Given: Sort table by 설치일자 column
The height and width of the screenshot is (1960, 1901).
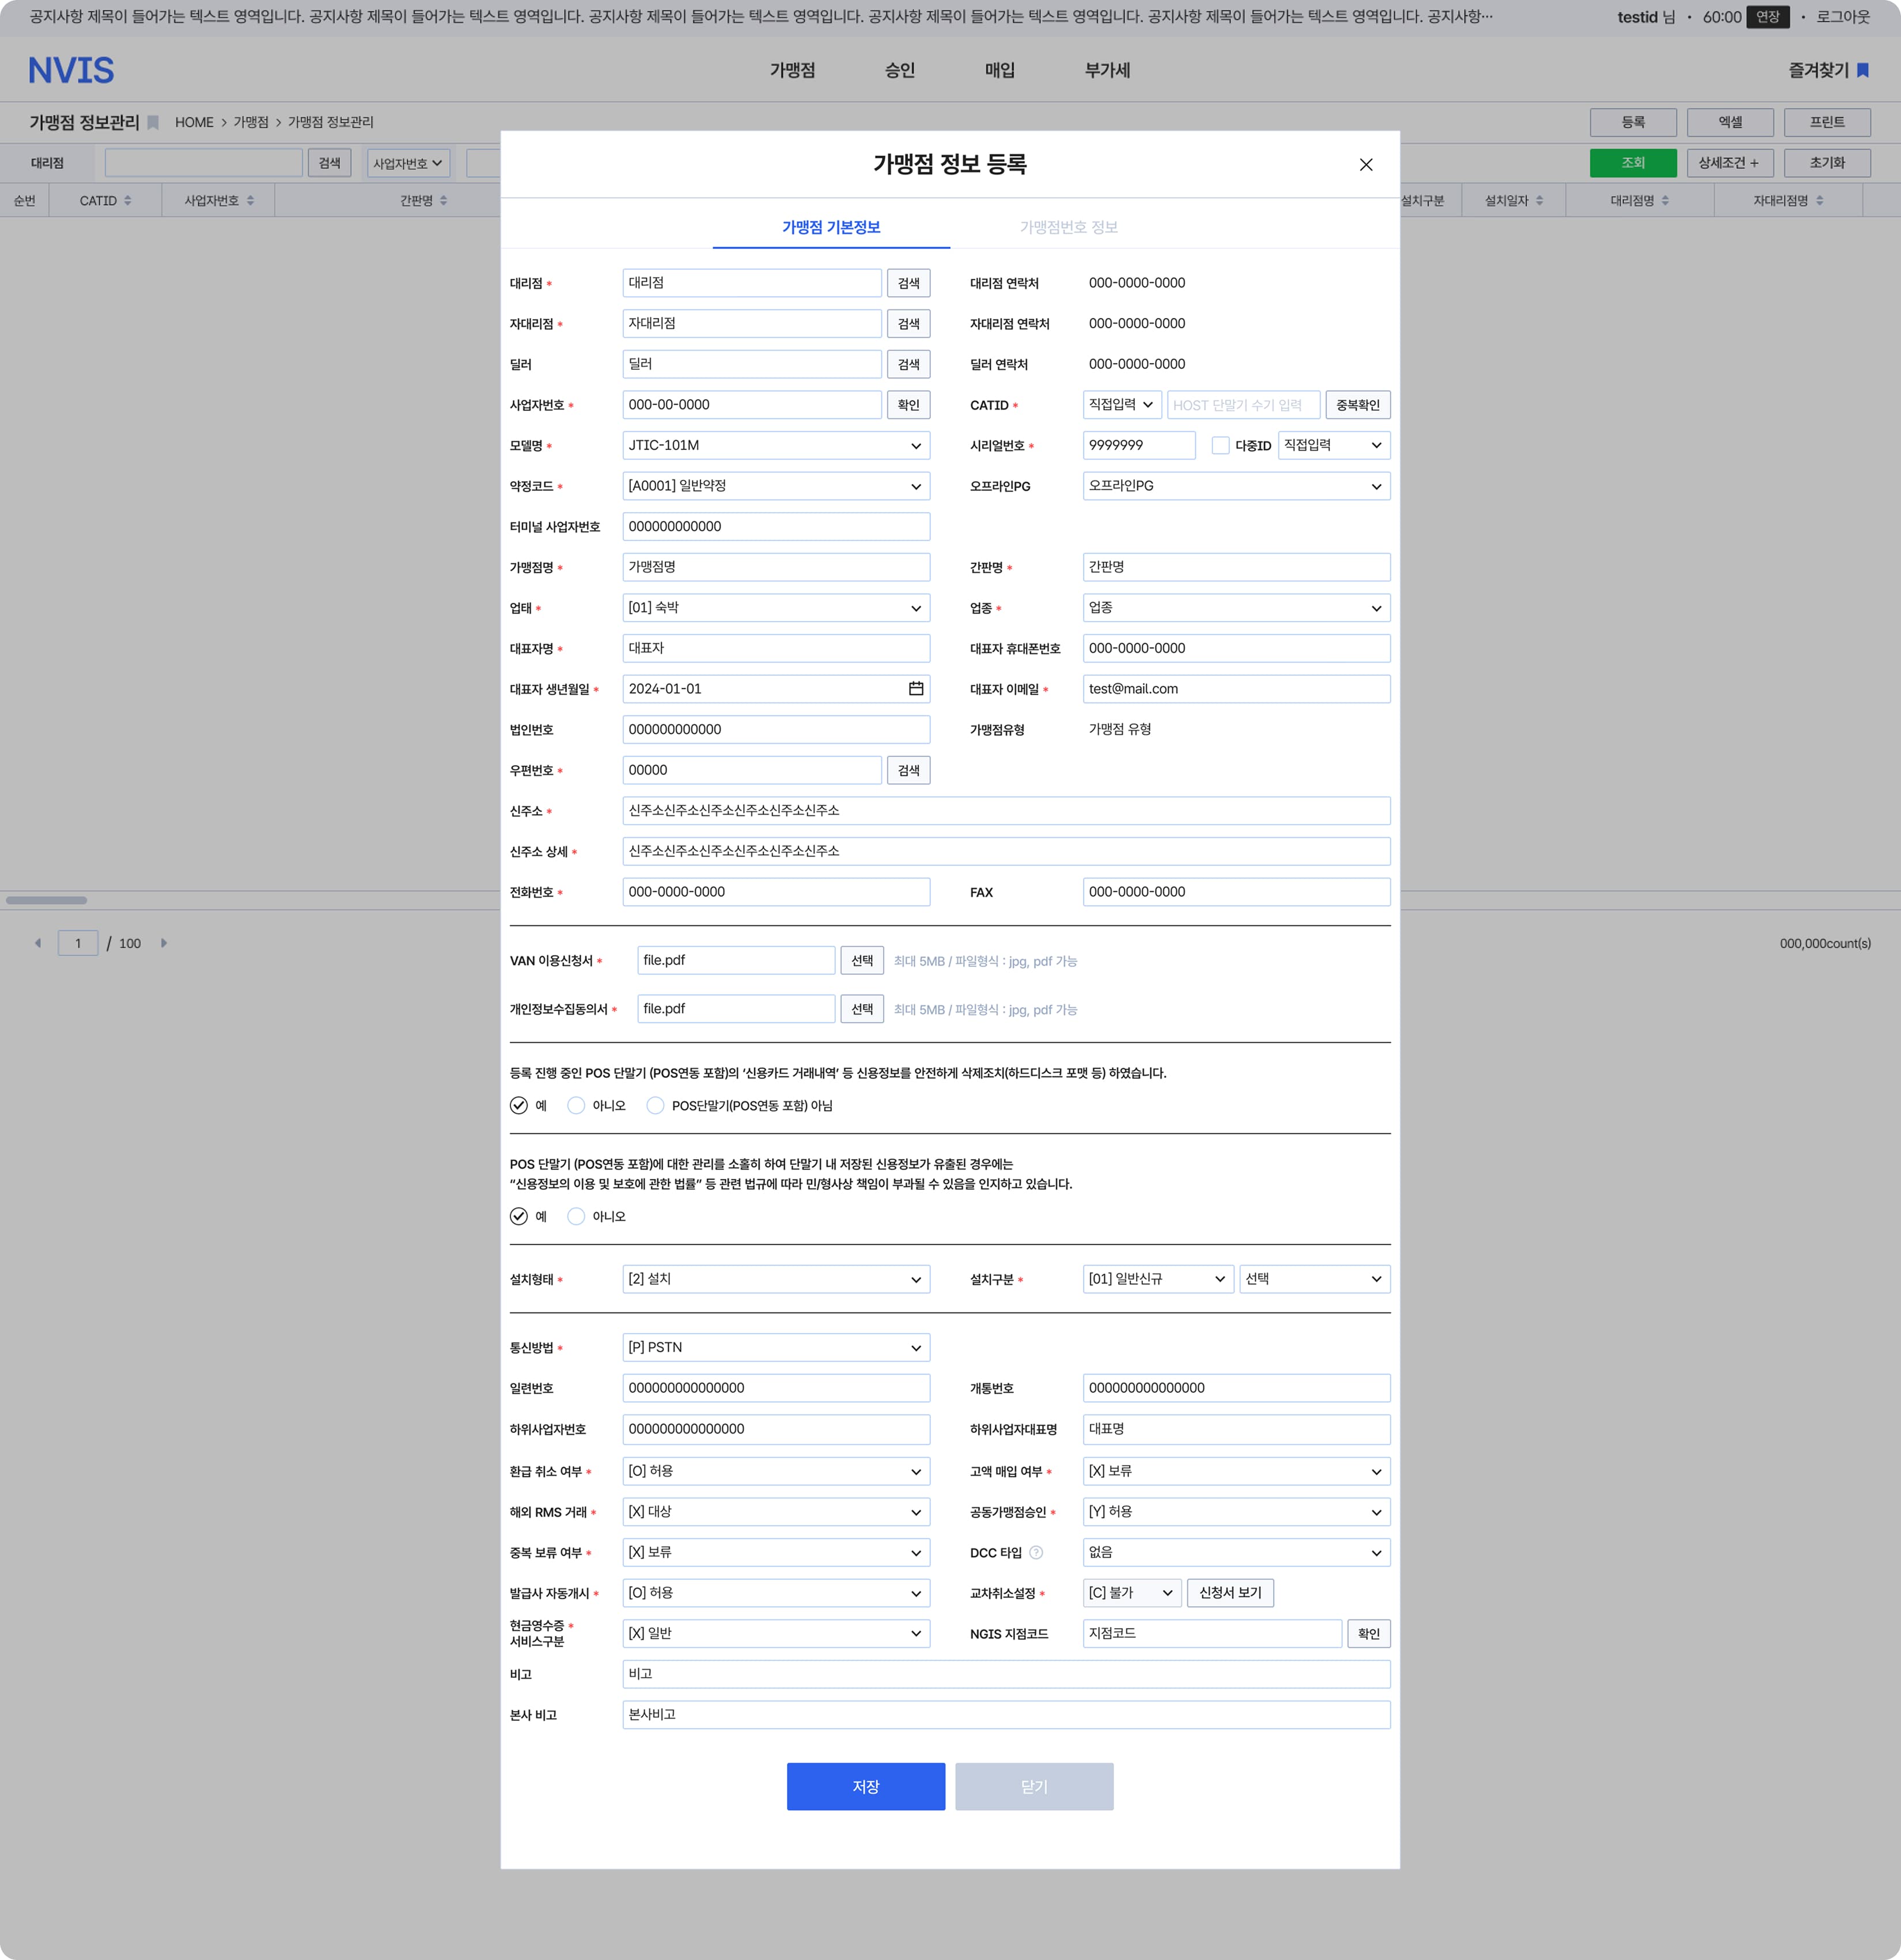Looking at the screenshot, I should pyautogui.click(x=1539, y=201).
